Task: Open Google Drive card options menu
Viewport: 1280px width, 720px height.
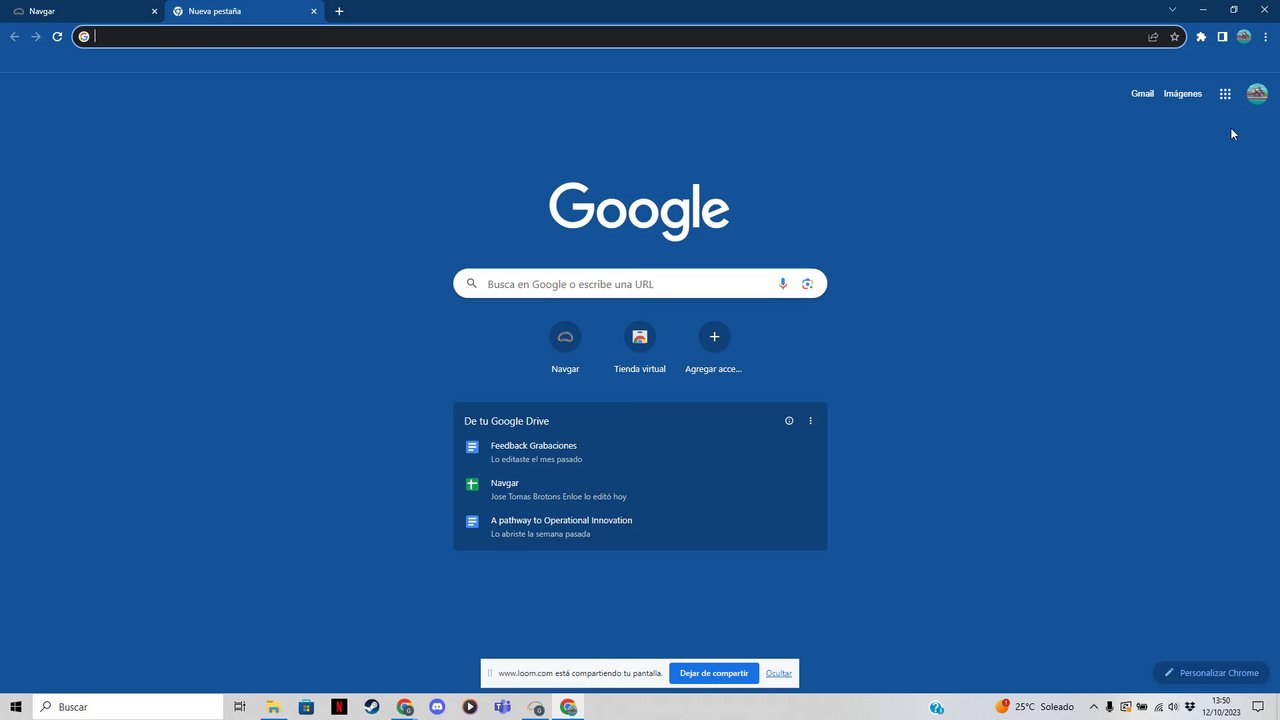Action: [810, 421]
